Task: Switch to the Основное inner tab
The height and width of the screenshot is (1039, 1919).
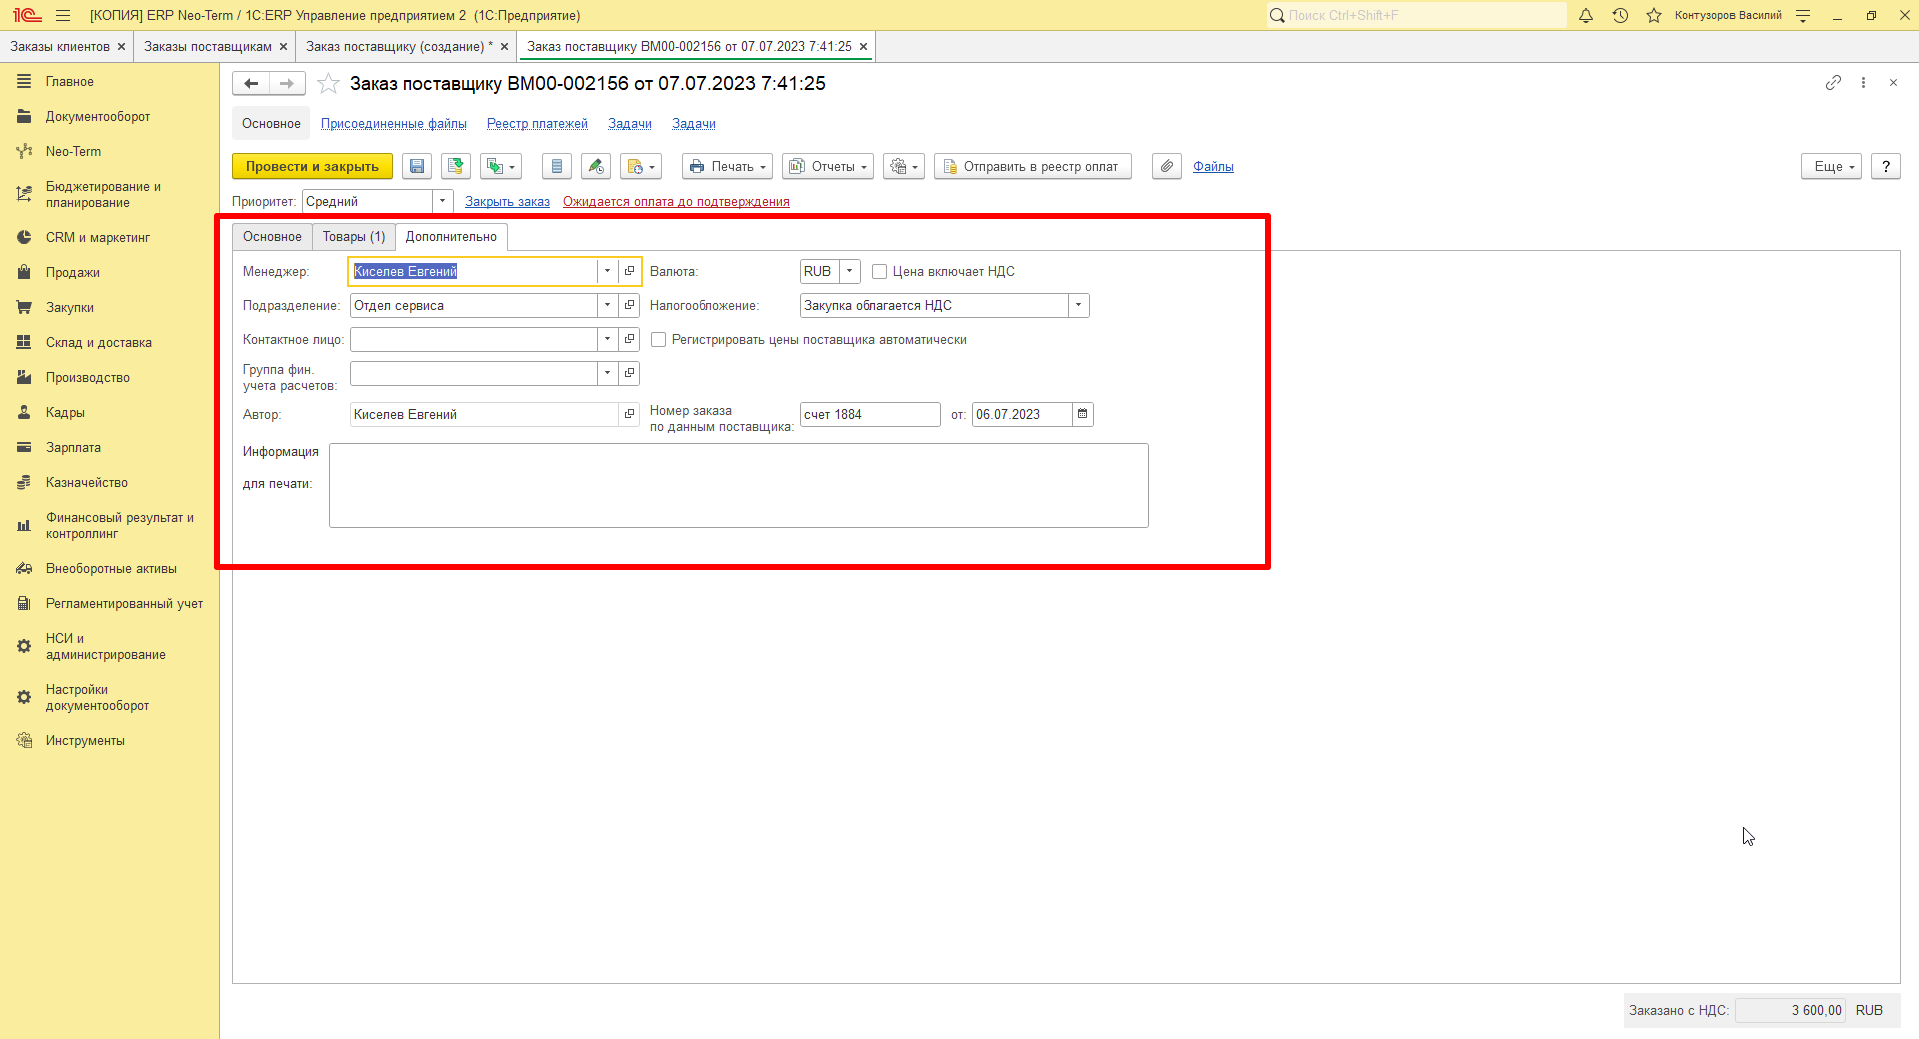Action: tap(272, 237)
